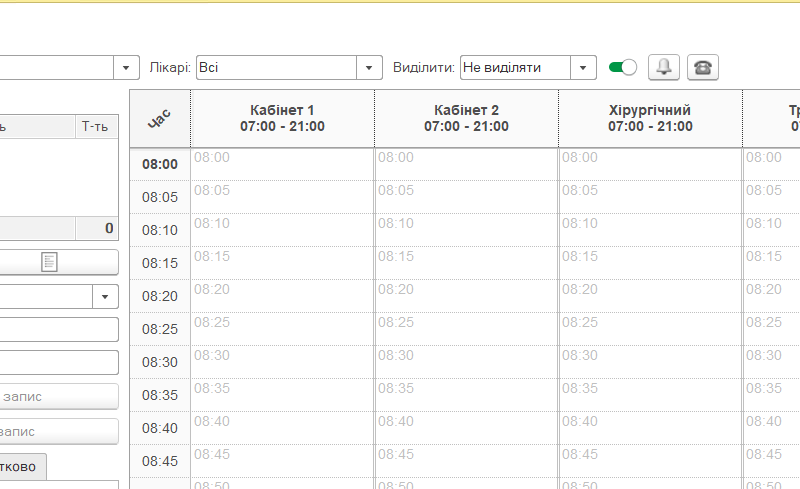Click the Хірургічний column header
This screenshot has width=800, height=489.
tap(650, 118)
